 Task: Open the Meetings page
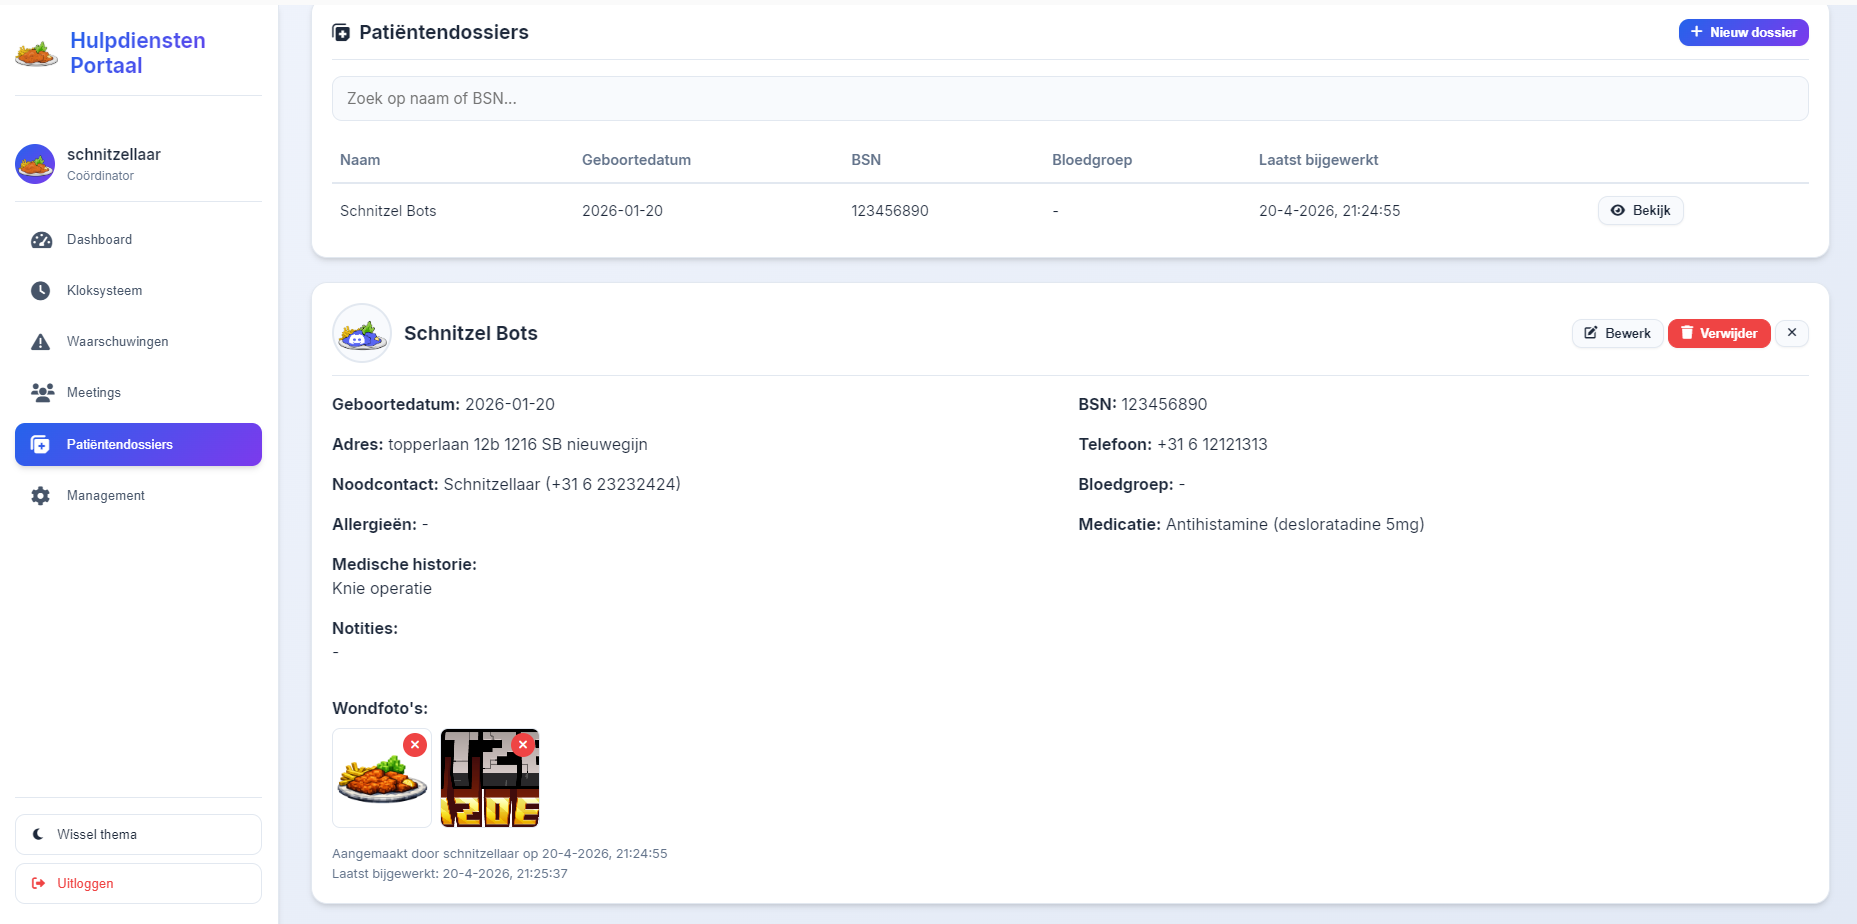93,393
